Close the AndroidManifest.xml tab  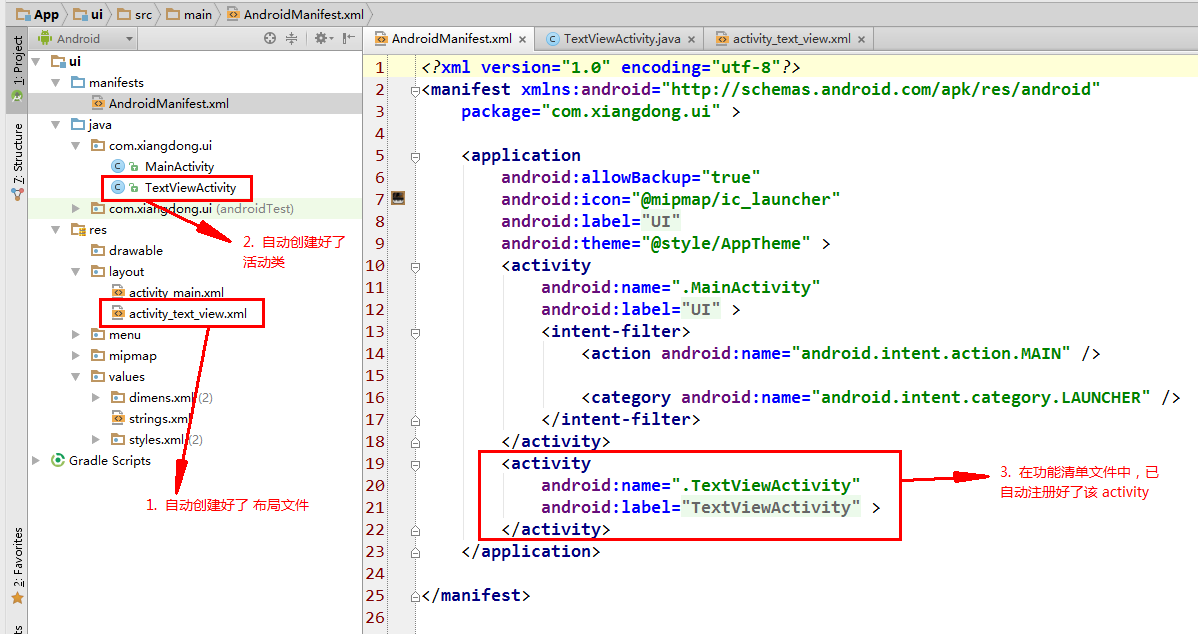[x=523, y=39]
